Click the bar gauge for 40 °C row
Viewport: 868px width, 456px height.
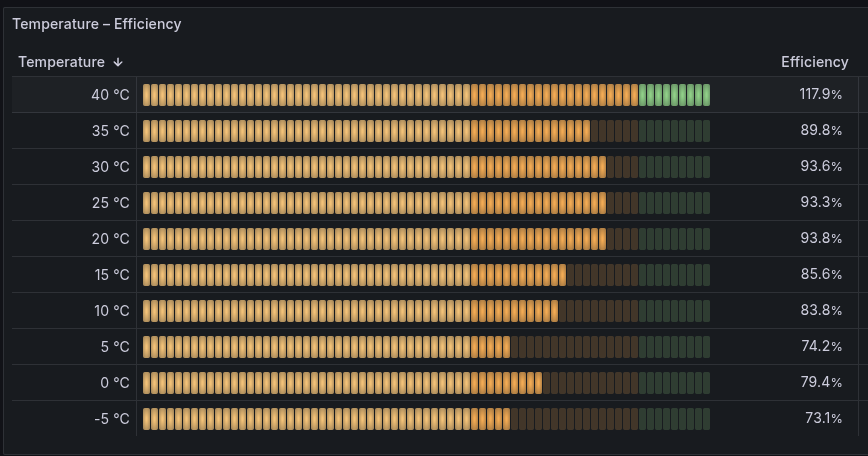pos(426,95)
